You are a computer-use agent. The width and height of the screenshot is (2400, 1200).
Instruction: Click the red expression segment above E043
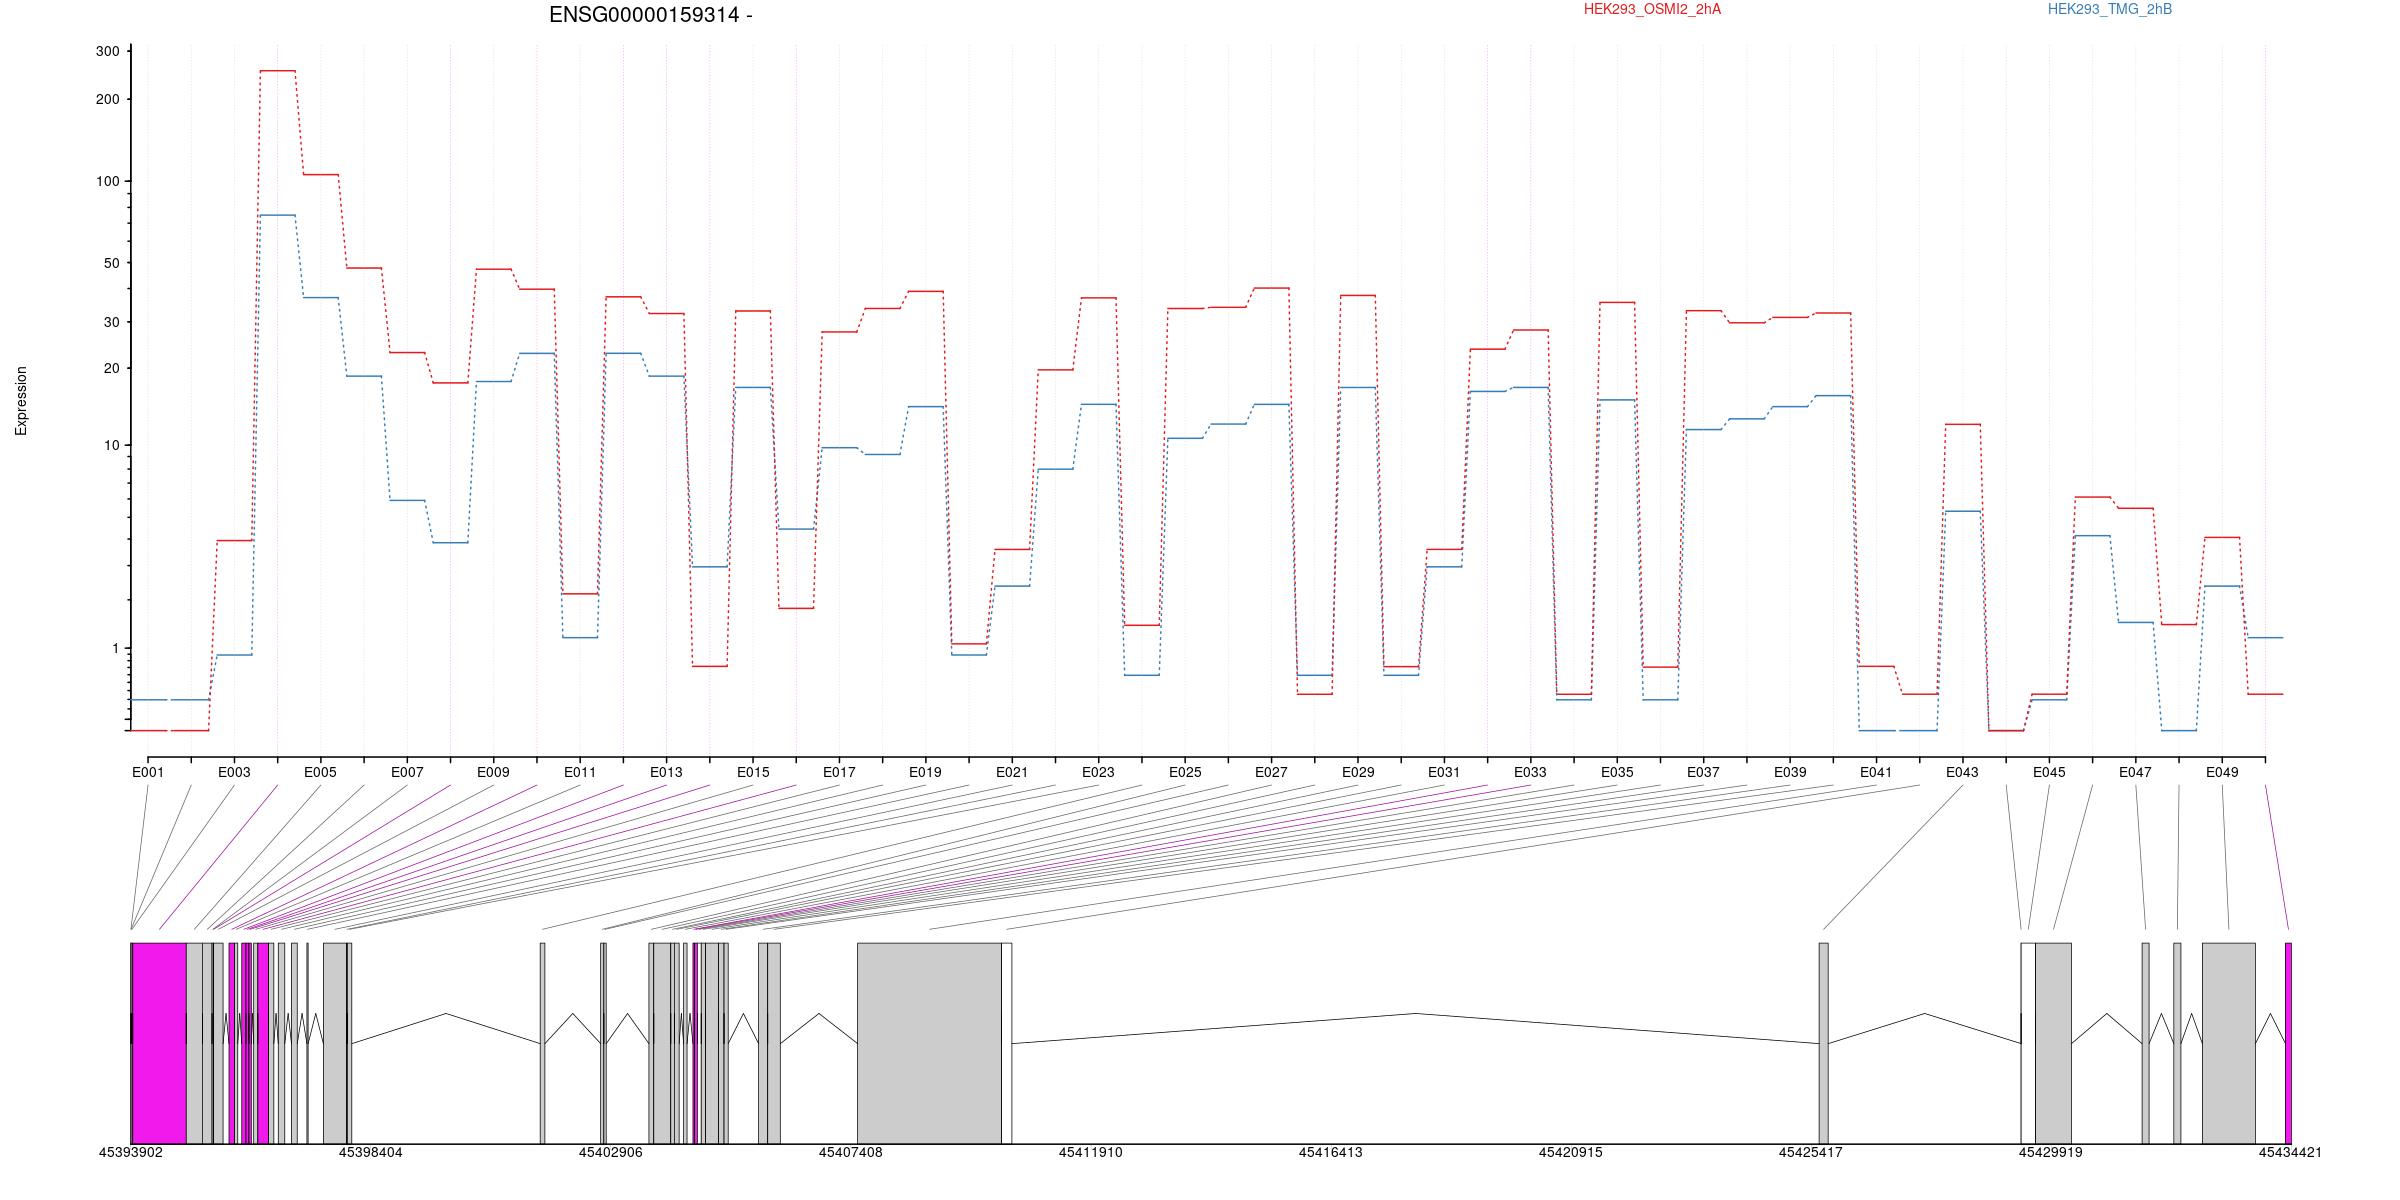coord(1963,425)
